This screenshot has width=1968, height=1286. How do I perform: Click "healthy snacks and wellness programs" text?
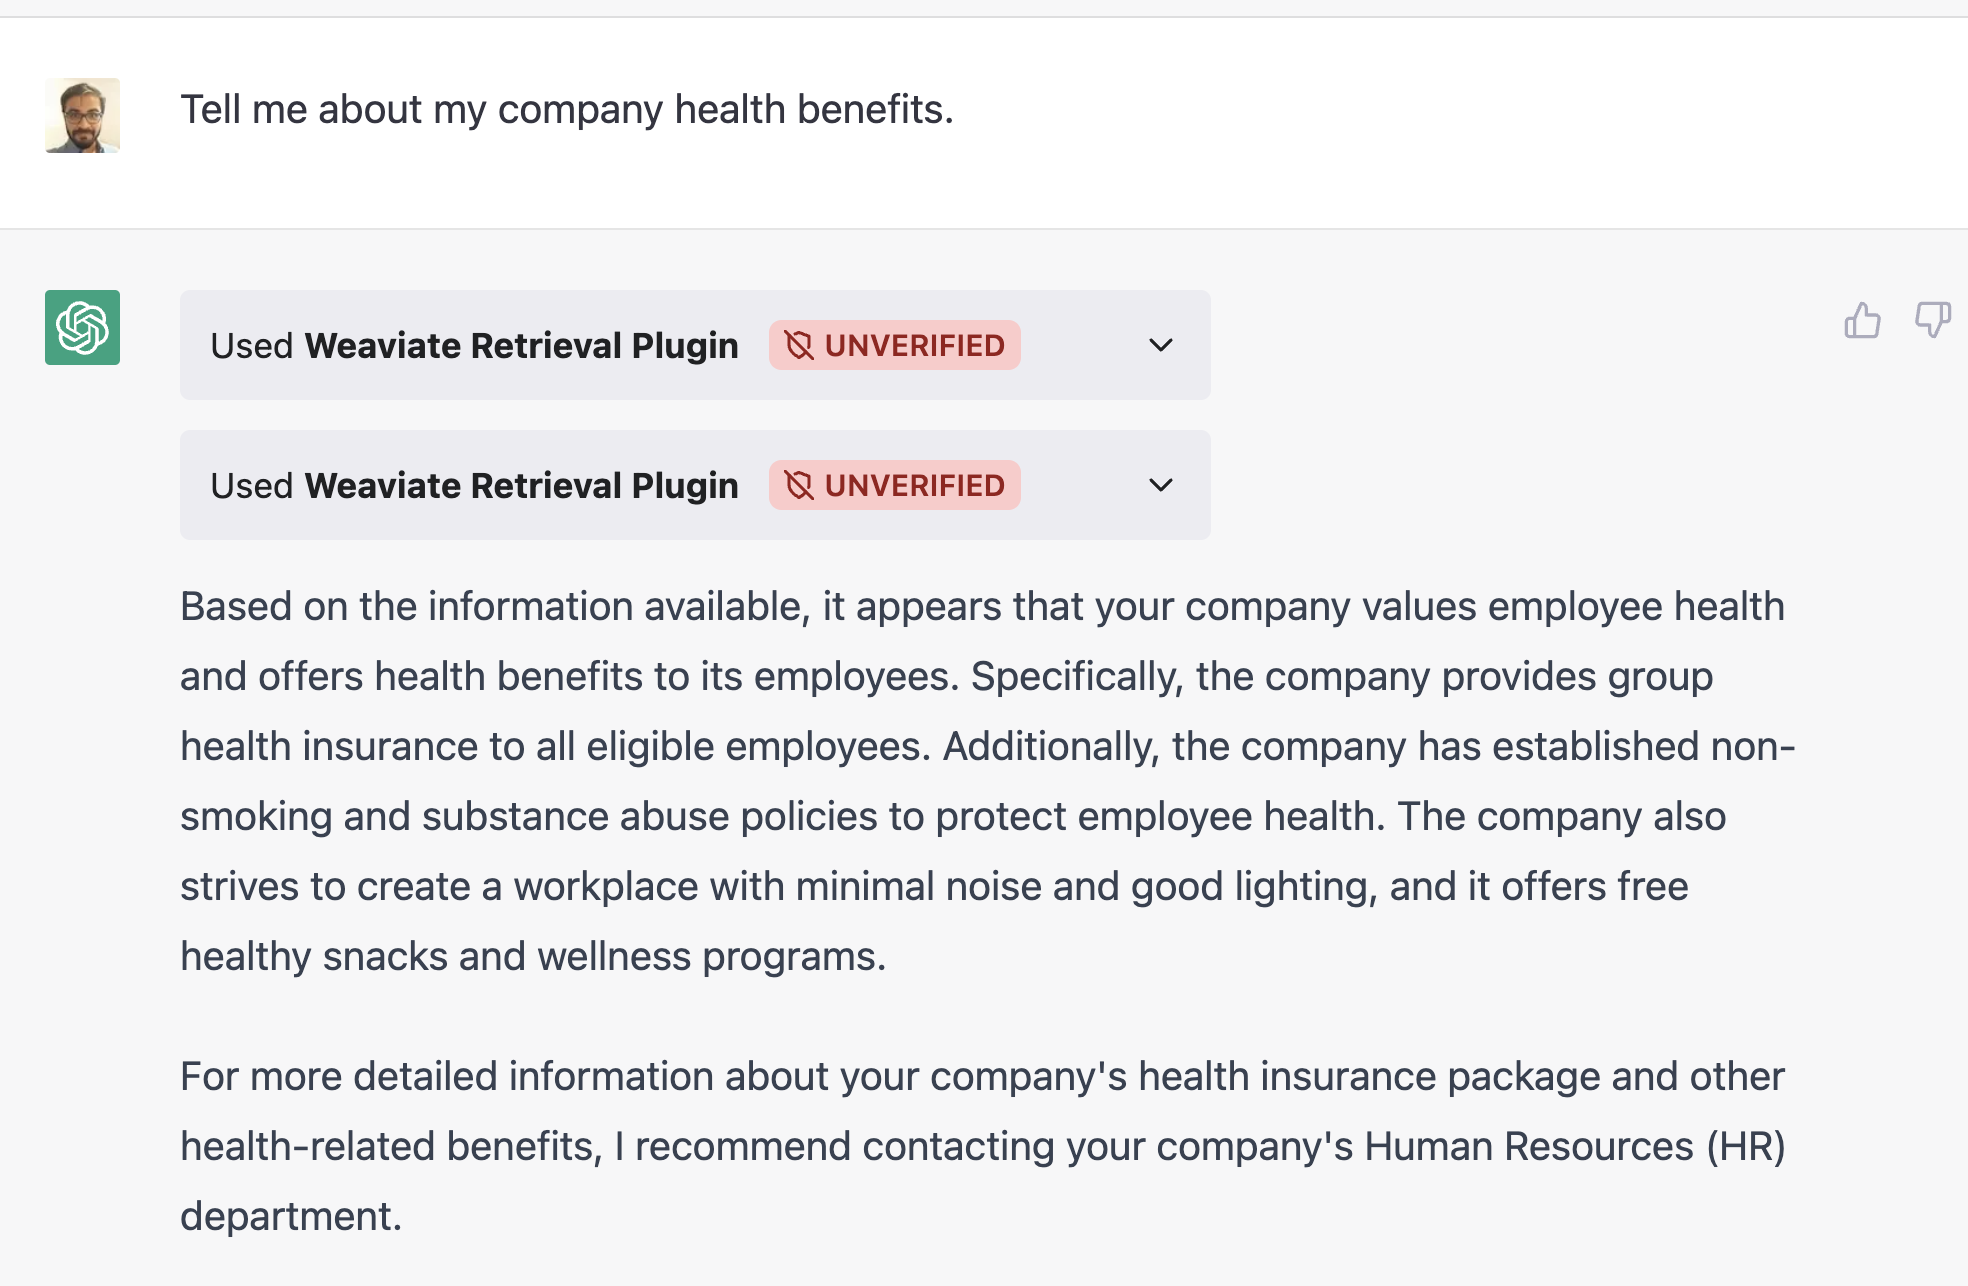pyautogui.click(x=532, y=957)
